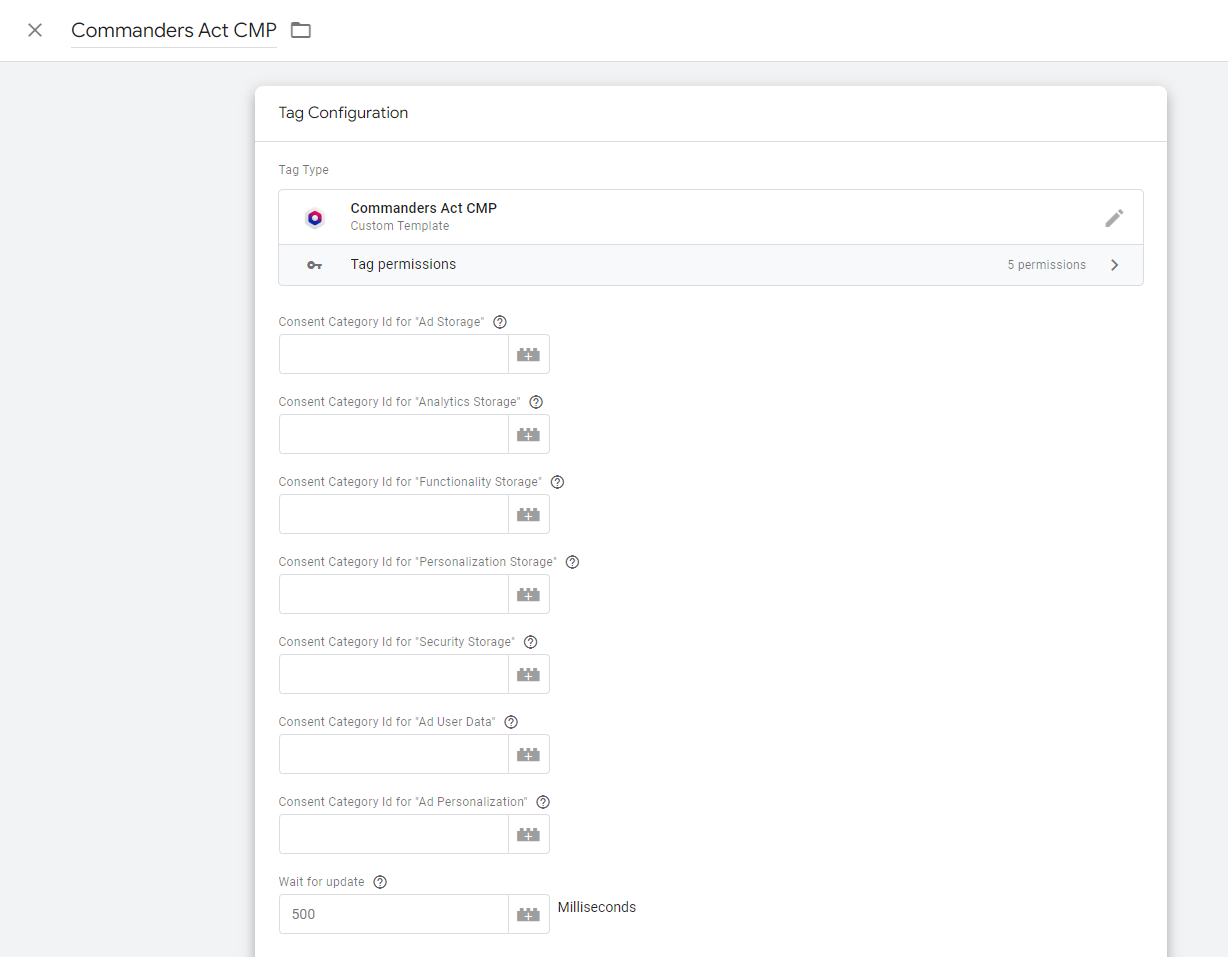Insert variable for Security Storage field
This screenshot has width=1228, height=957.
point(528,674)
